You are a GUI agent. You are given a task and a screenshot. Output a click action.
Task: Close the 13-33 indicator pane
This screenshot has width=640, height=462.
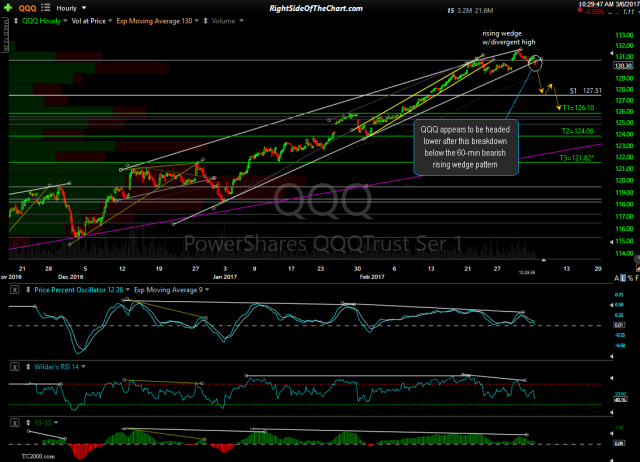coord(15,423)
